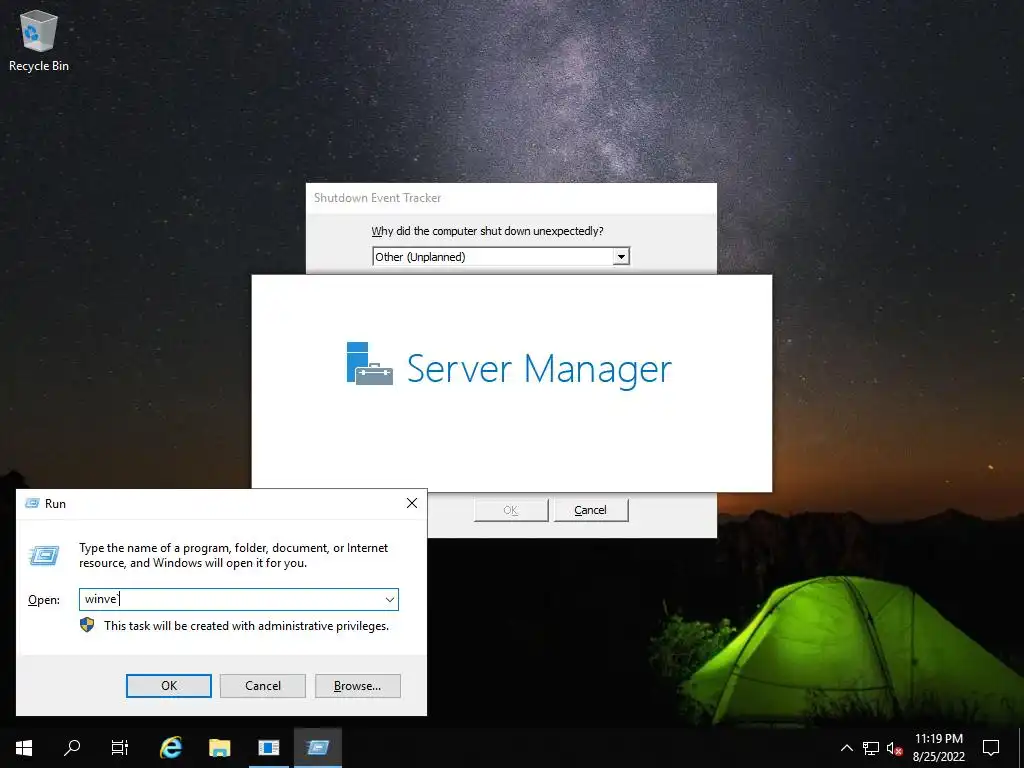The image size is (1024, 768).
Task: Open taskbar search magnifier
Action: click(72, 747)
